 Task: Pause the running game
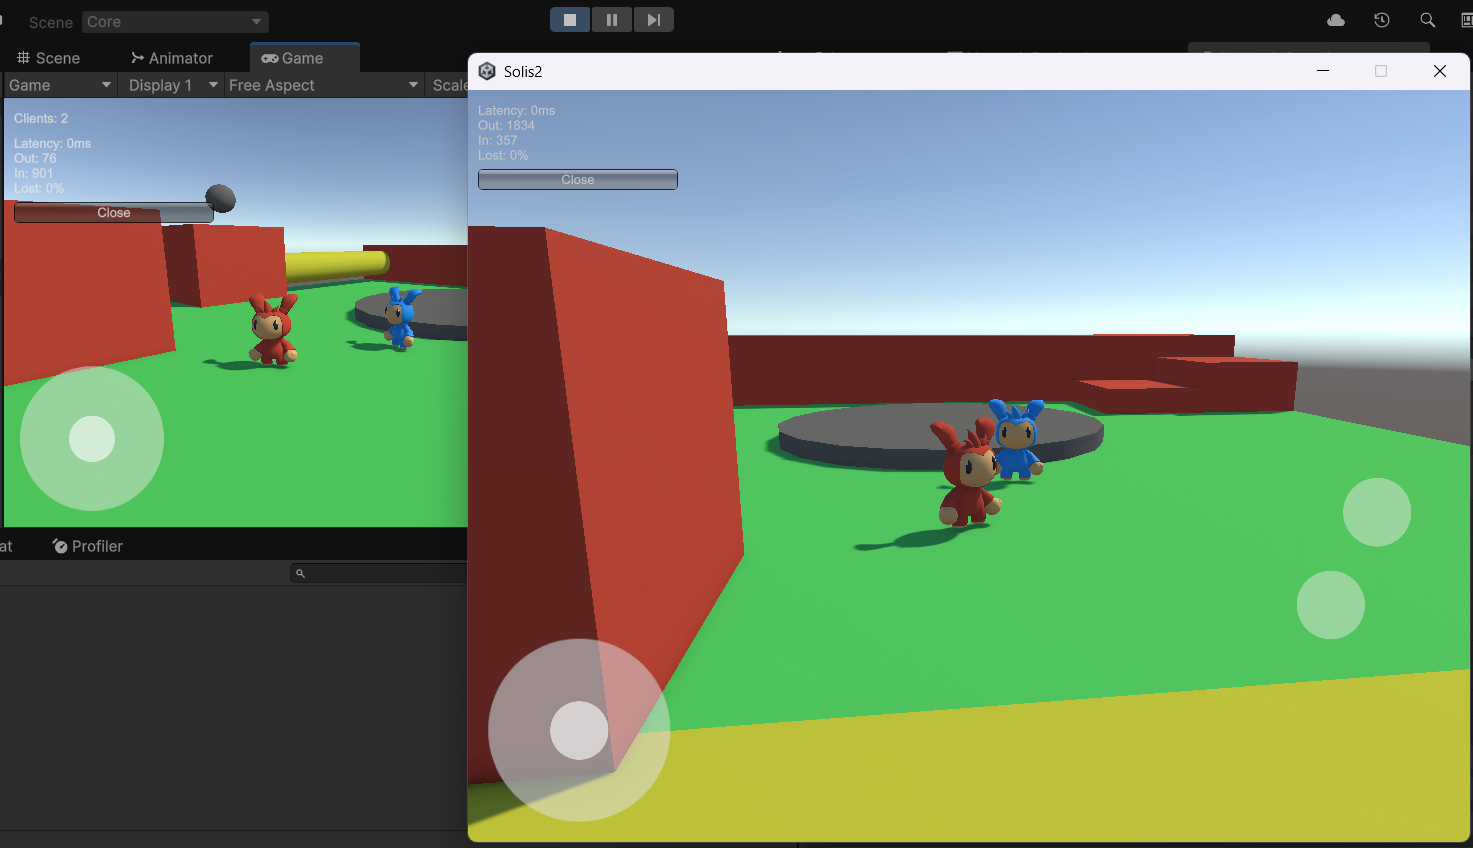[x=612, y=20]
